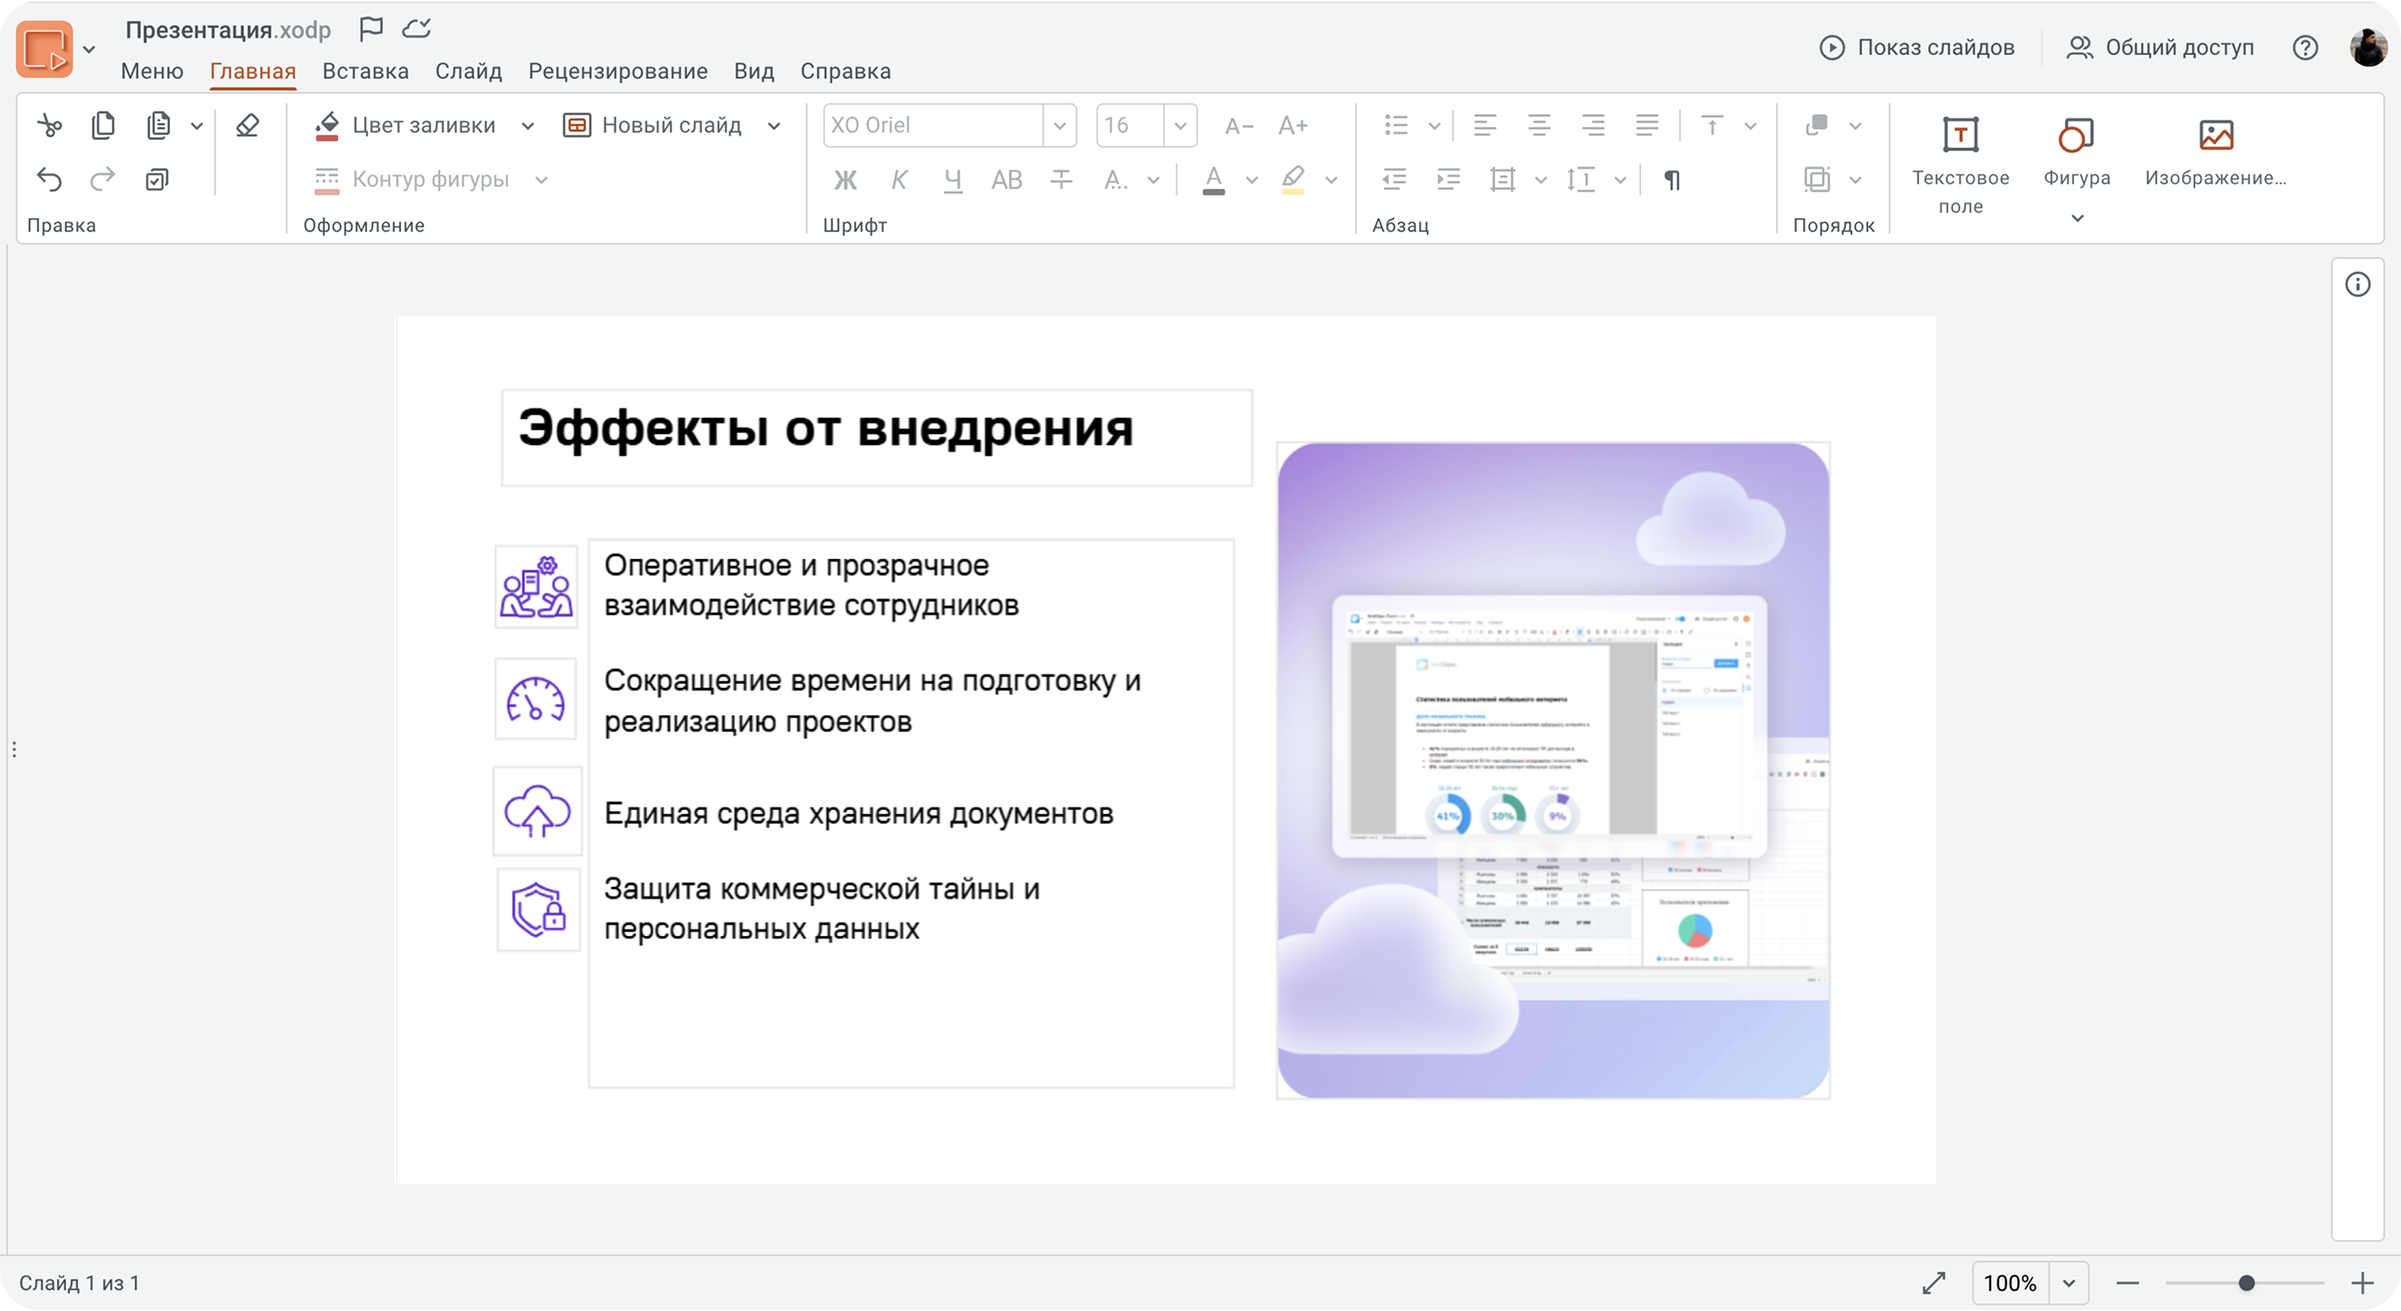The height and width of the screenshot is (1311, 2401).
Task: Click the Undo arrow icon
Action: click(x=49, y=180)
